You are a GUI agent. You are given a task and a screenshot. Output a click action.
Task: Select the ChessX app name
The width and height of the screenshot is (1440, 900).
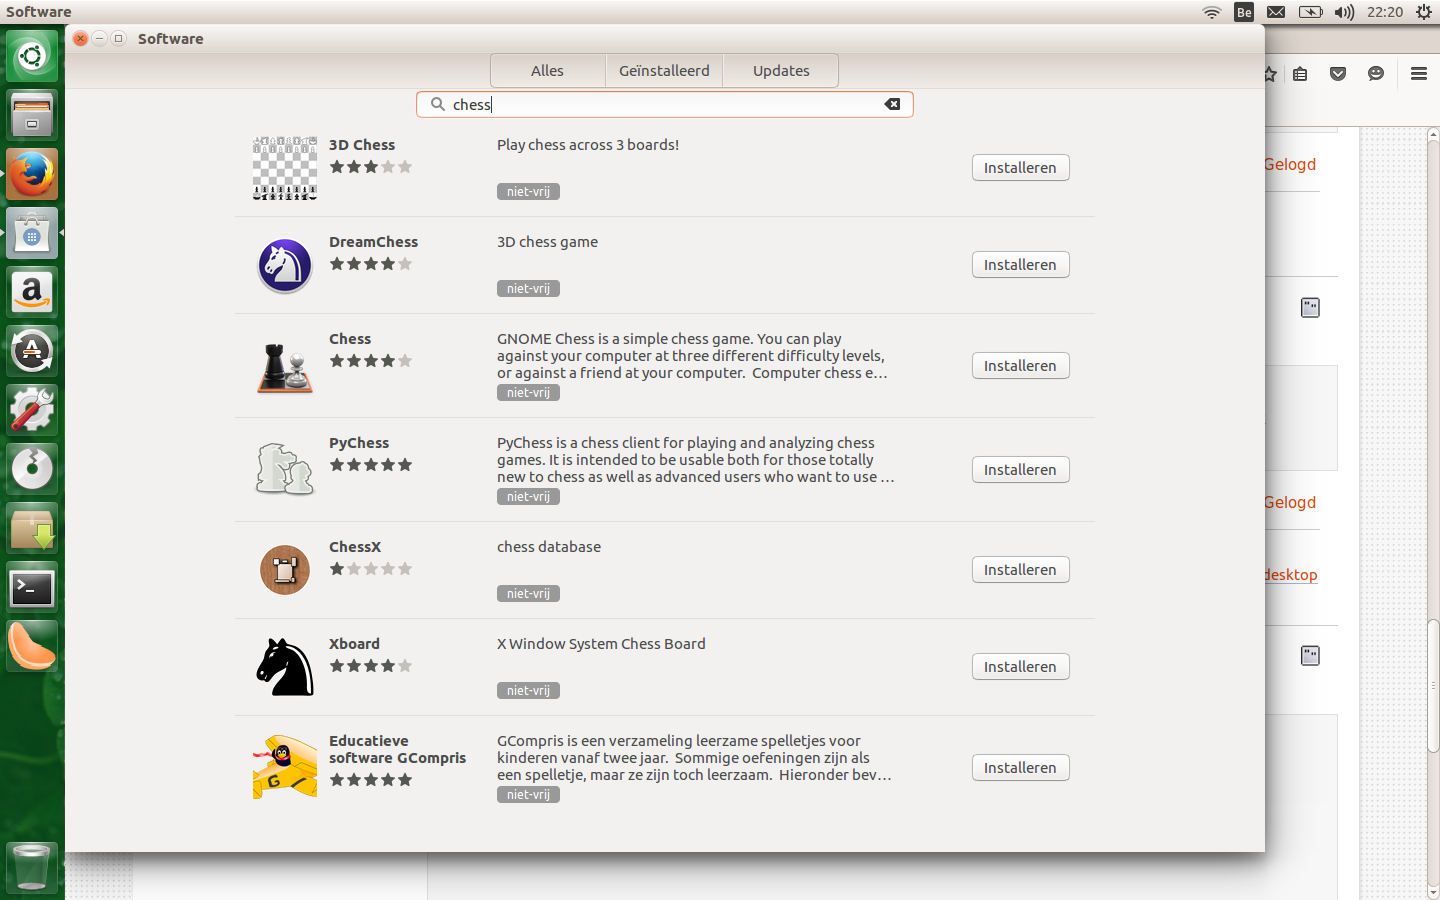355,547
